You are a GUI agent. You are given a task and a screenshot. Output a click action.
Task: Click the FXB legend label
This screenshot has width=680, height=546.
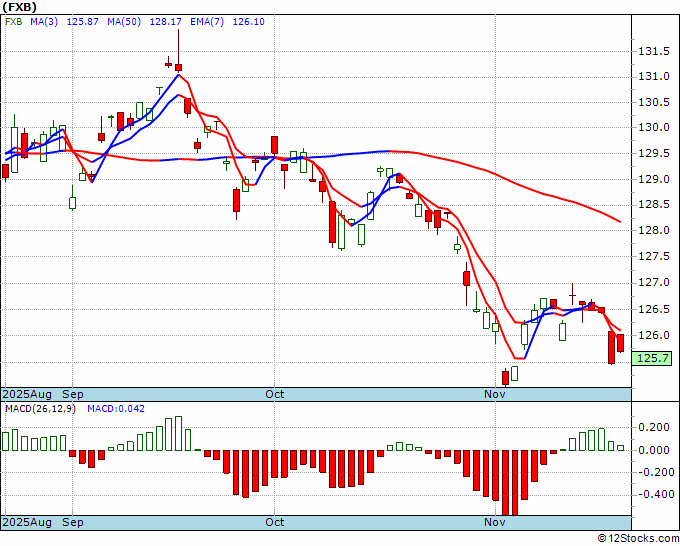[13, 22]
